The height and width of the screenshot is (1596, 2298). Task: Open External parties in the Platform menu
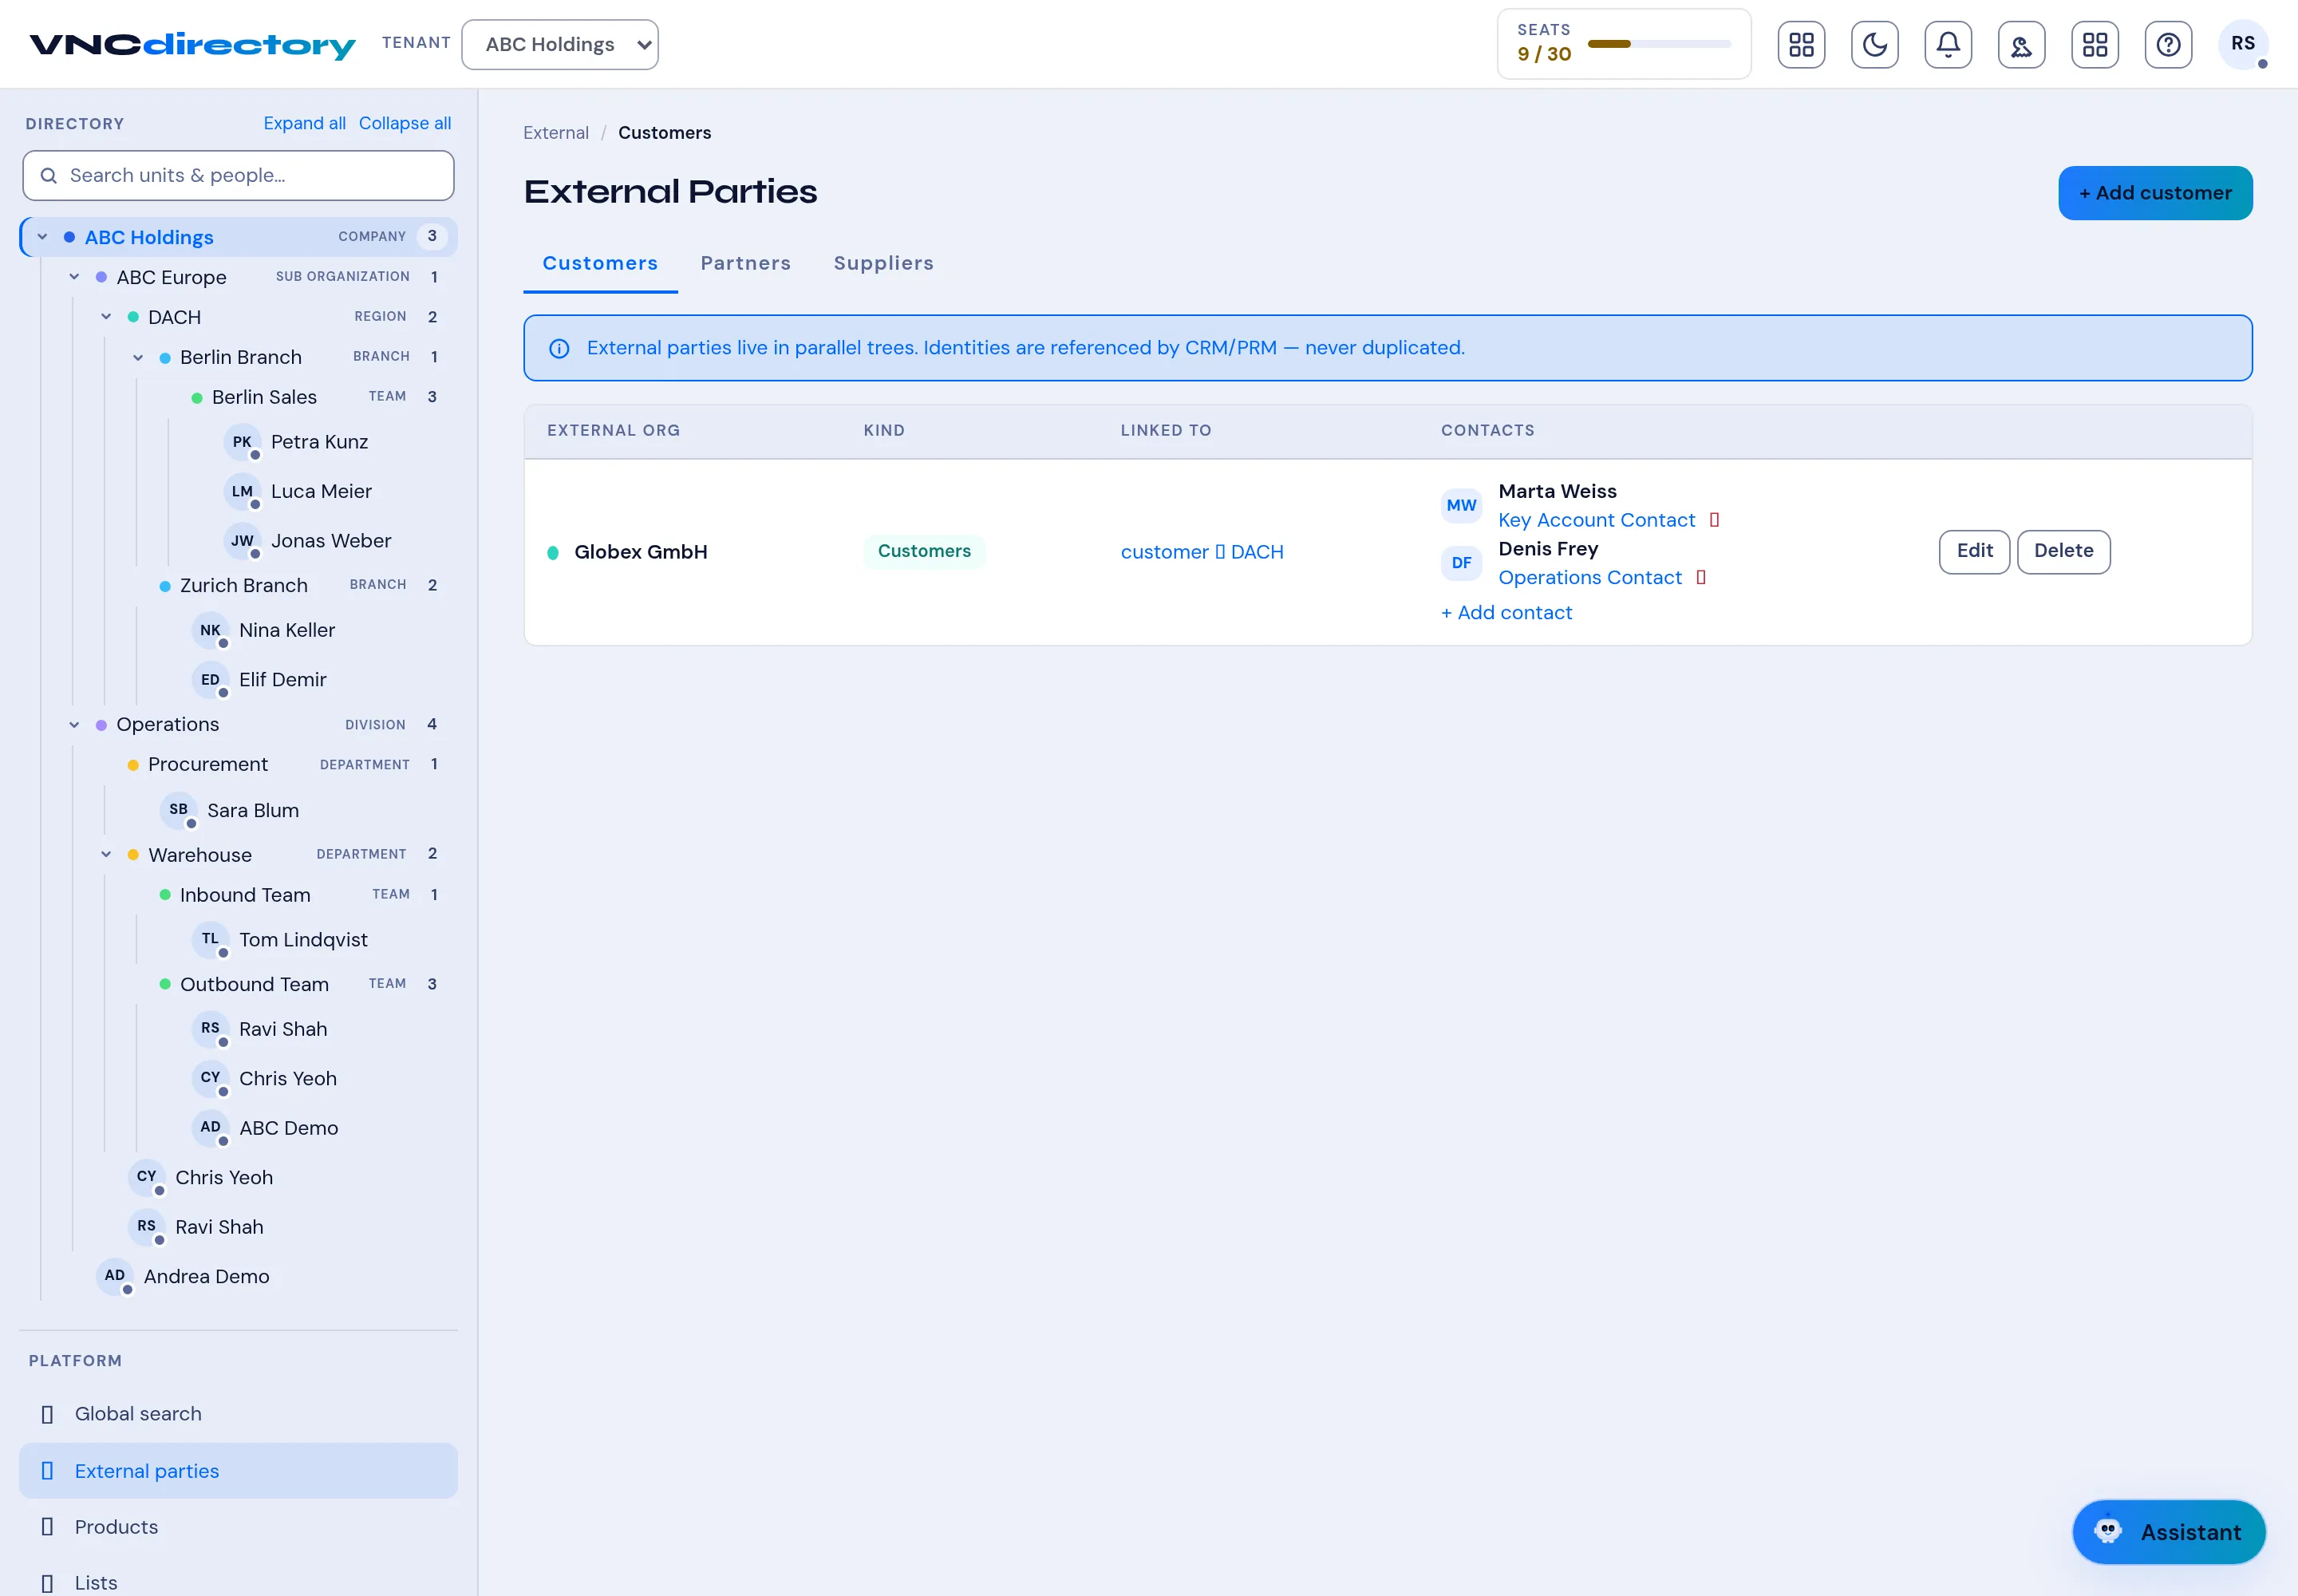pyautogui.click(x=238, y=1471)
